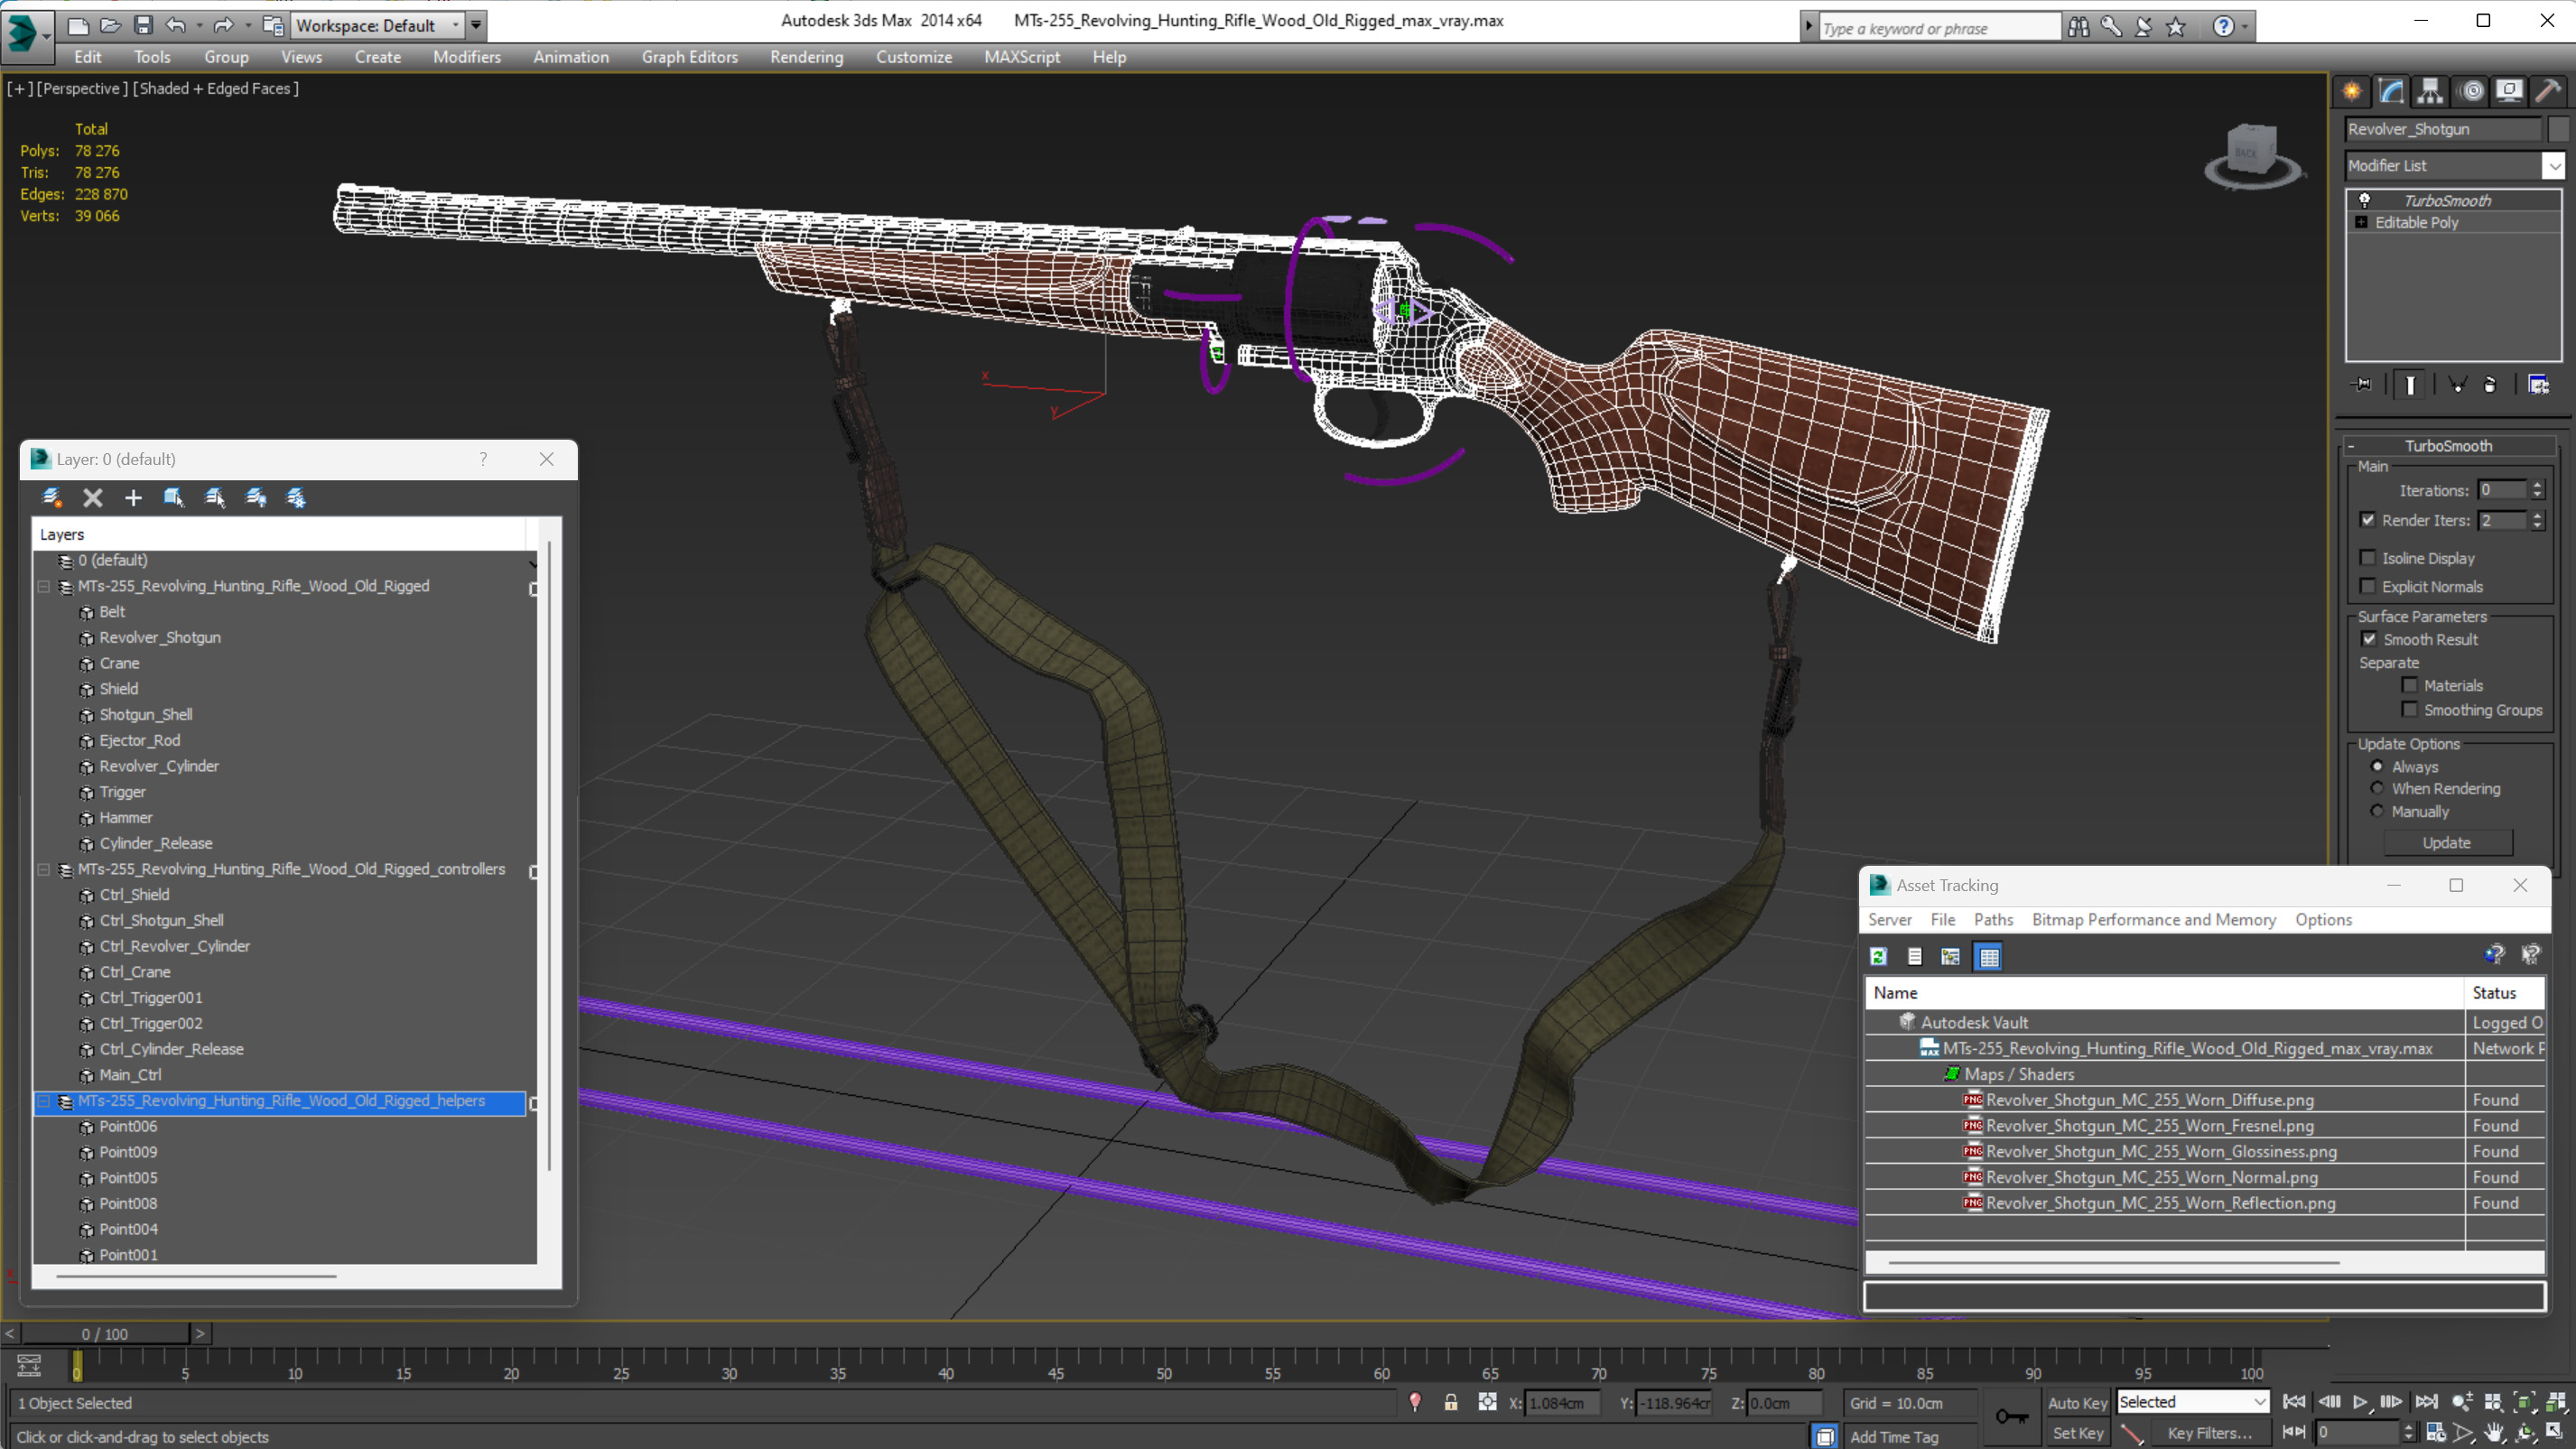Click the Create New Layer icon in Layer dialog
Viewport: 2576px width, 1449px height.
click(52, 497)
